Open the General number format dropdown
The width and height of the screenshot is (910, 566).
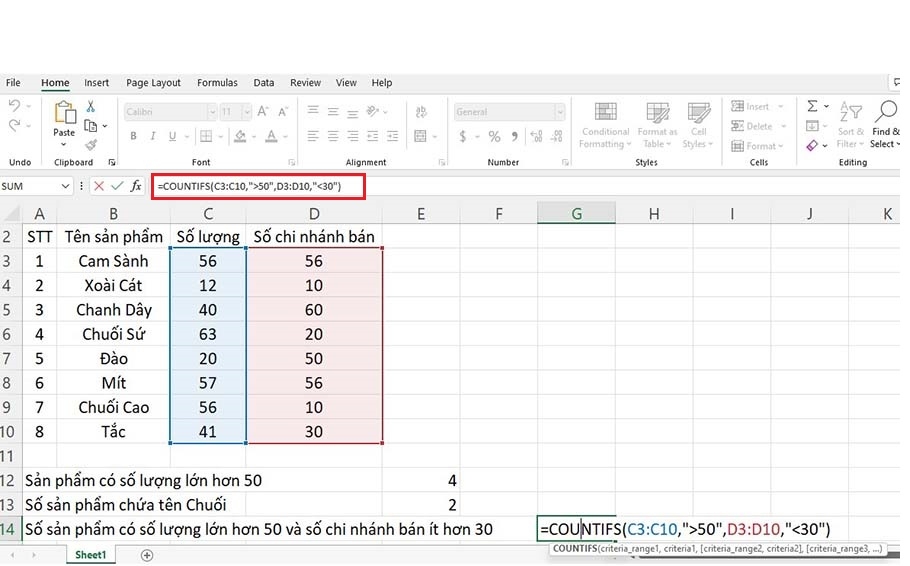click(559, 111)
